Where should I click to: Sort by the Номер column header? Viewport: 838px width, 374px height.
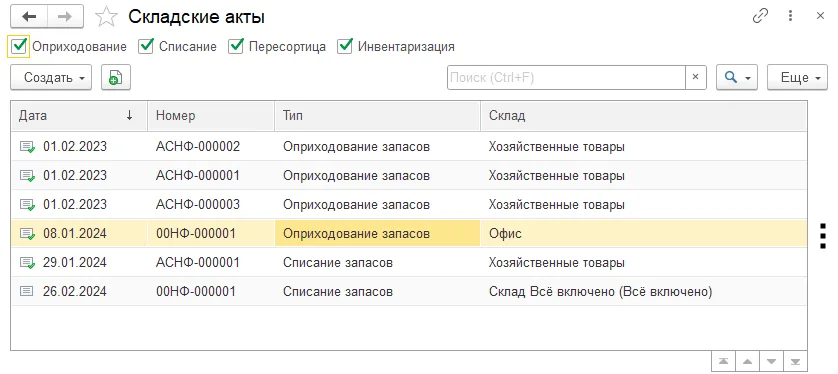pos(211,115)
